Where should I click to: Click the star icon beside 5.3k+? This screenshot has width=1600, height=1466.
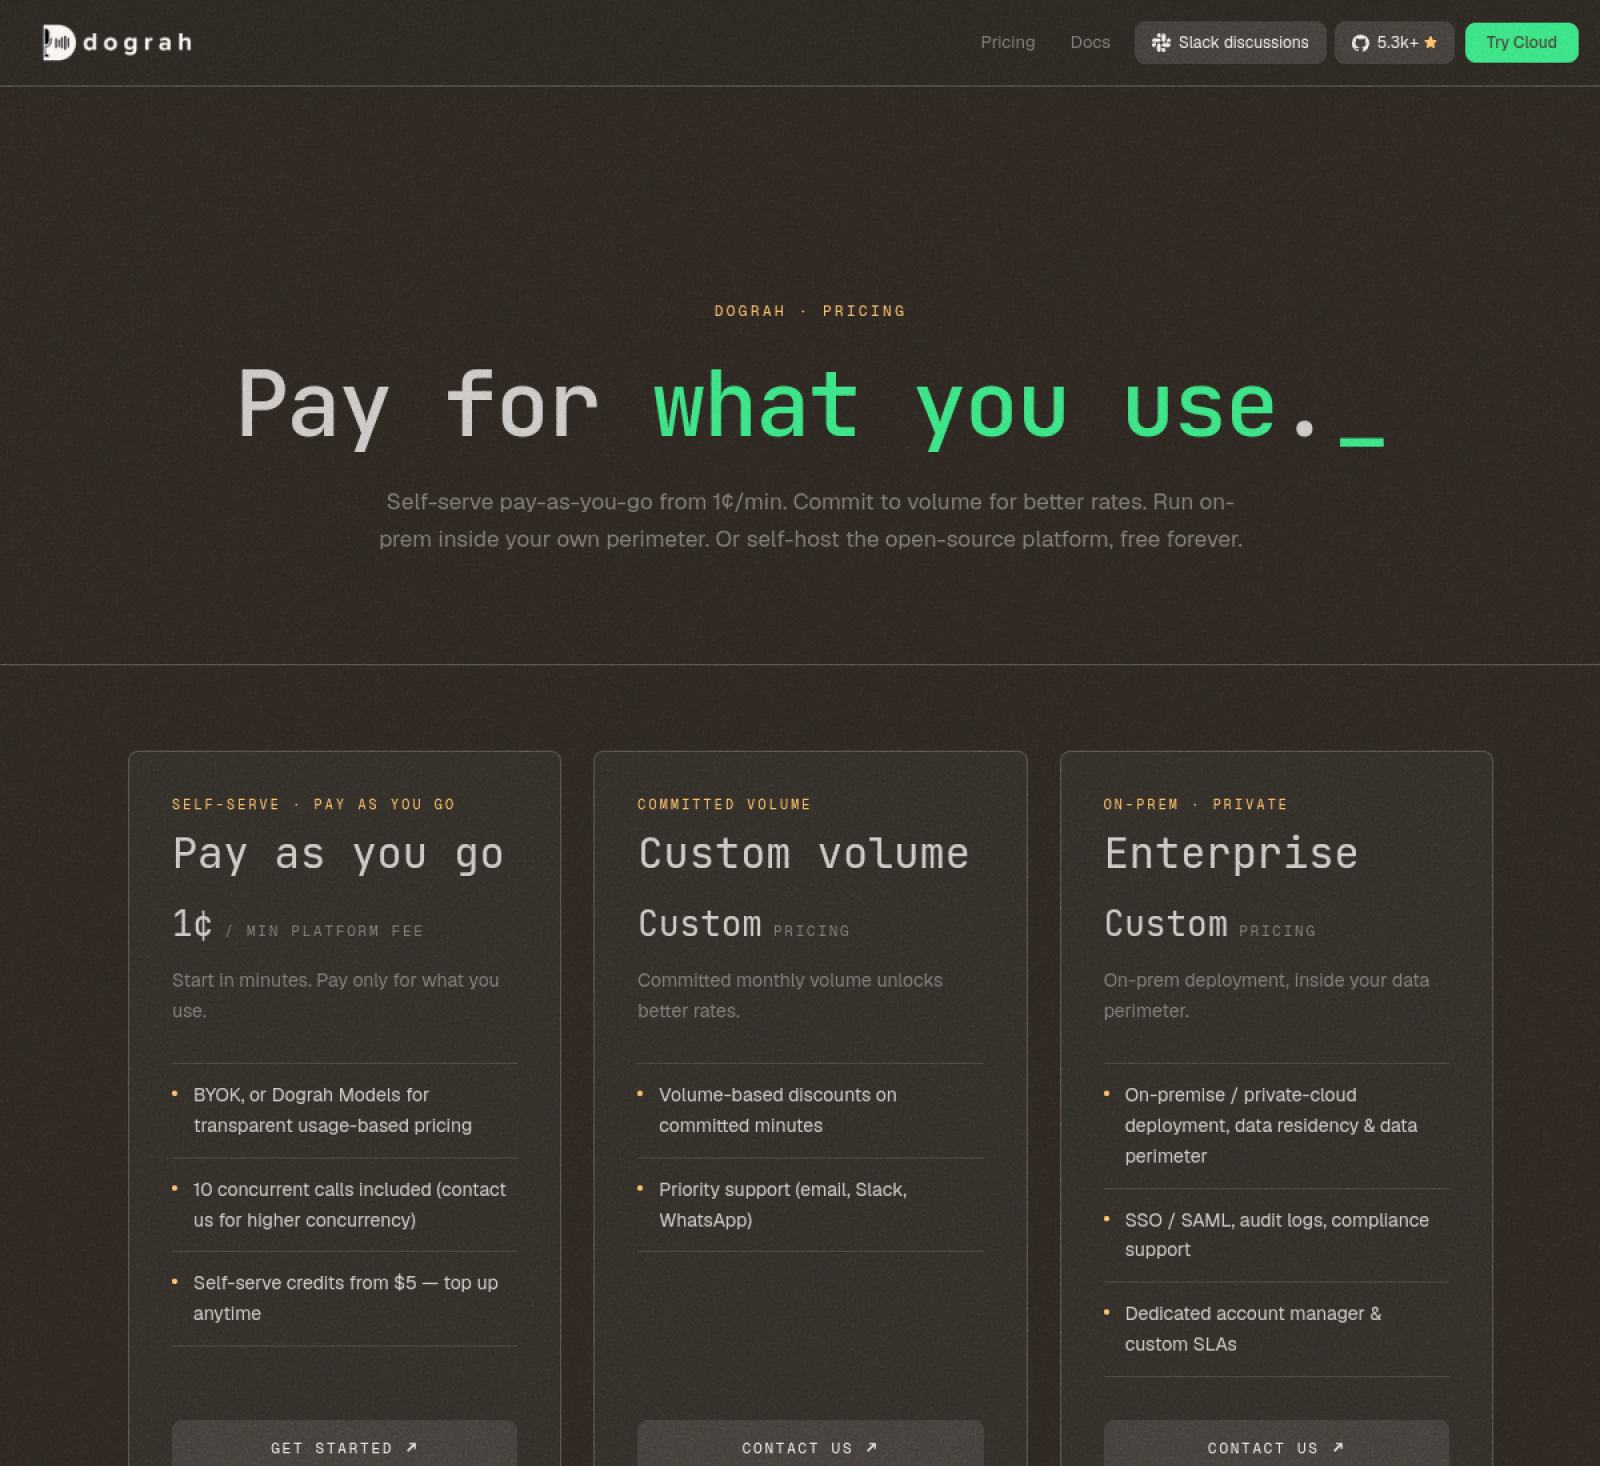[x=1430, y=42]
